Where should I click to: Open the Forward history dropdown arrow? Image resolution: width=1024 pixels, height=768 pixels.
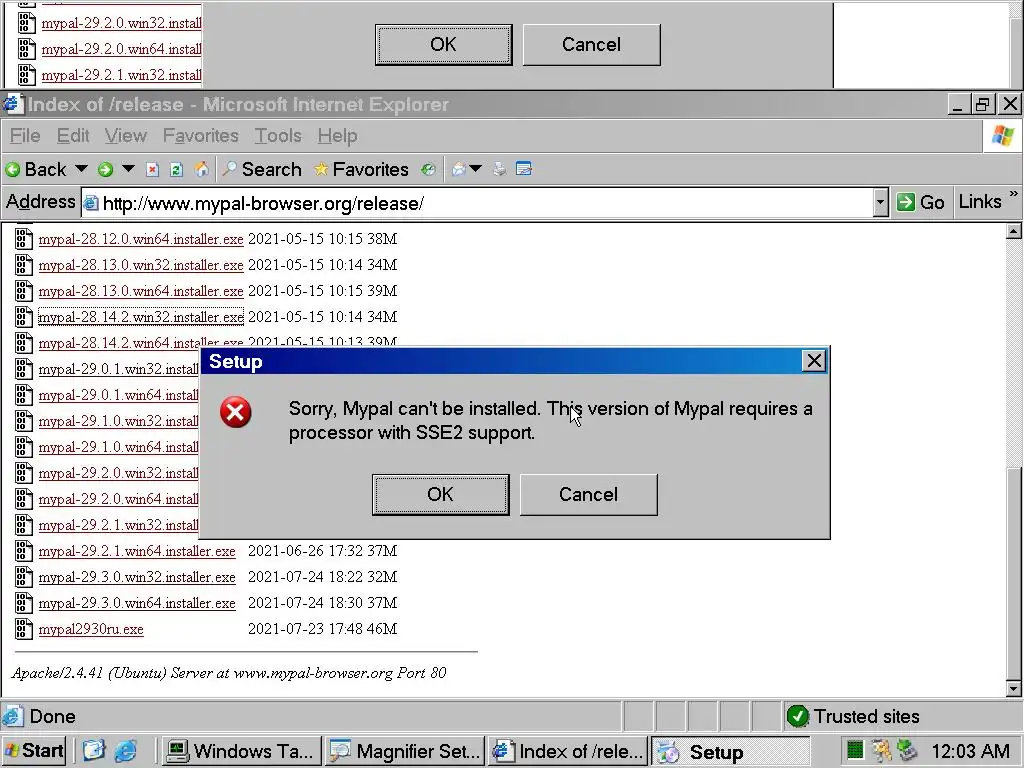[x=129, y=168]
